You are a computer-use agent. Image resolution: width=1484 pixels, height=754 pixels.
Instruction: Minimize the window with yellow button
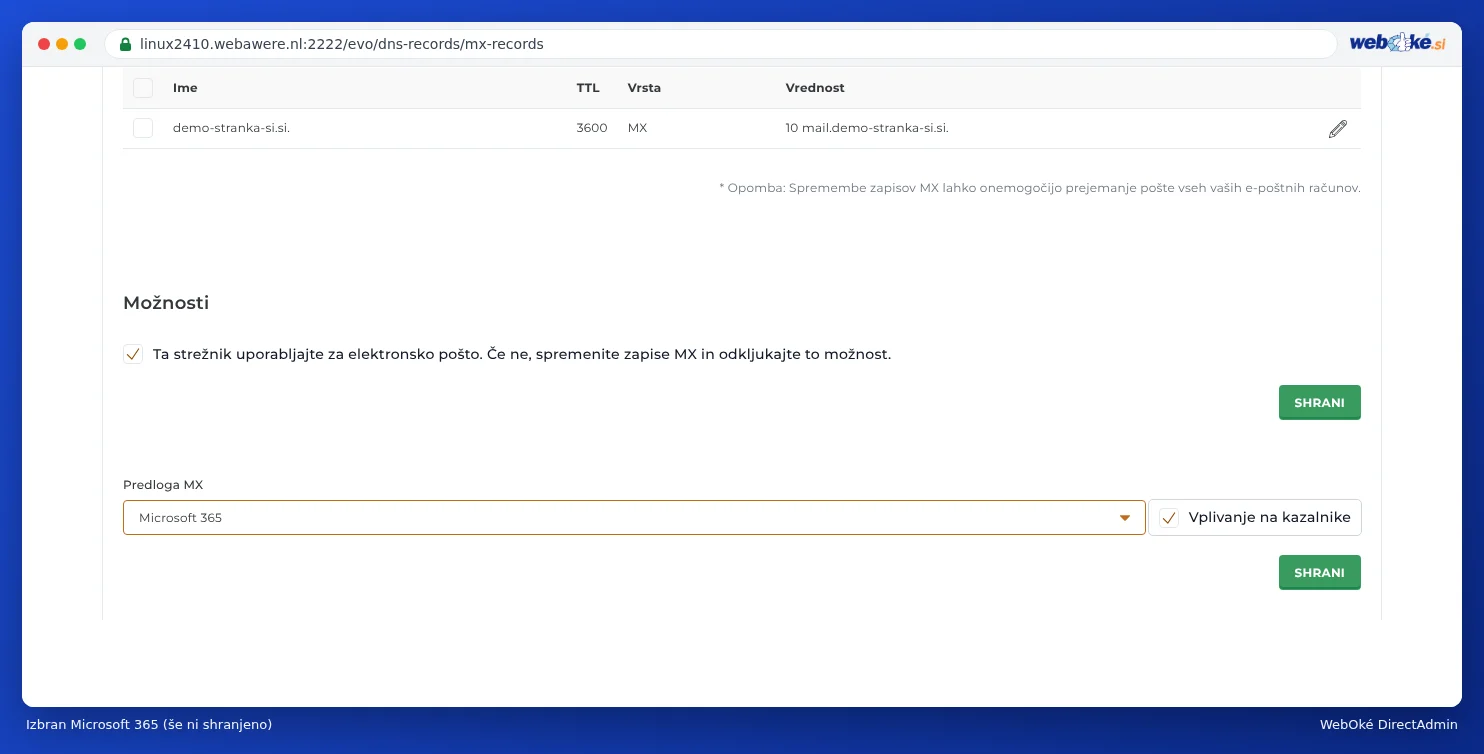point(62,44)
